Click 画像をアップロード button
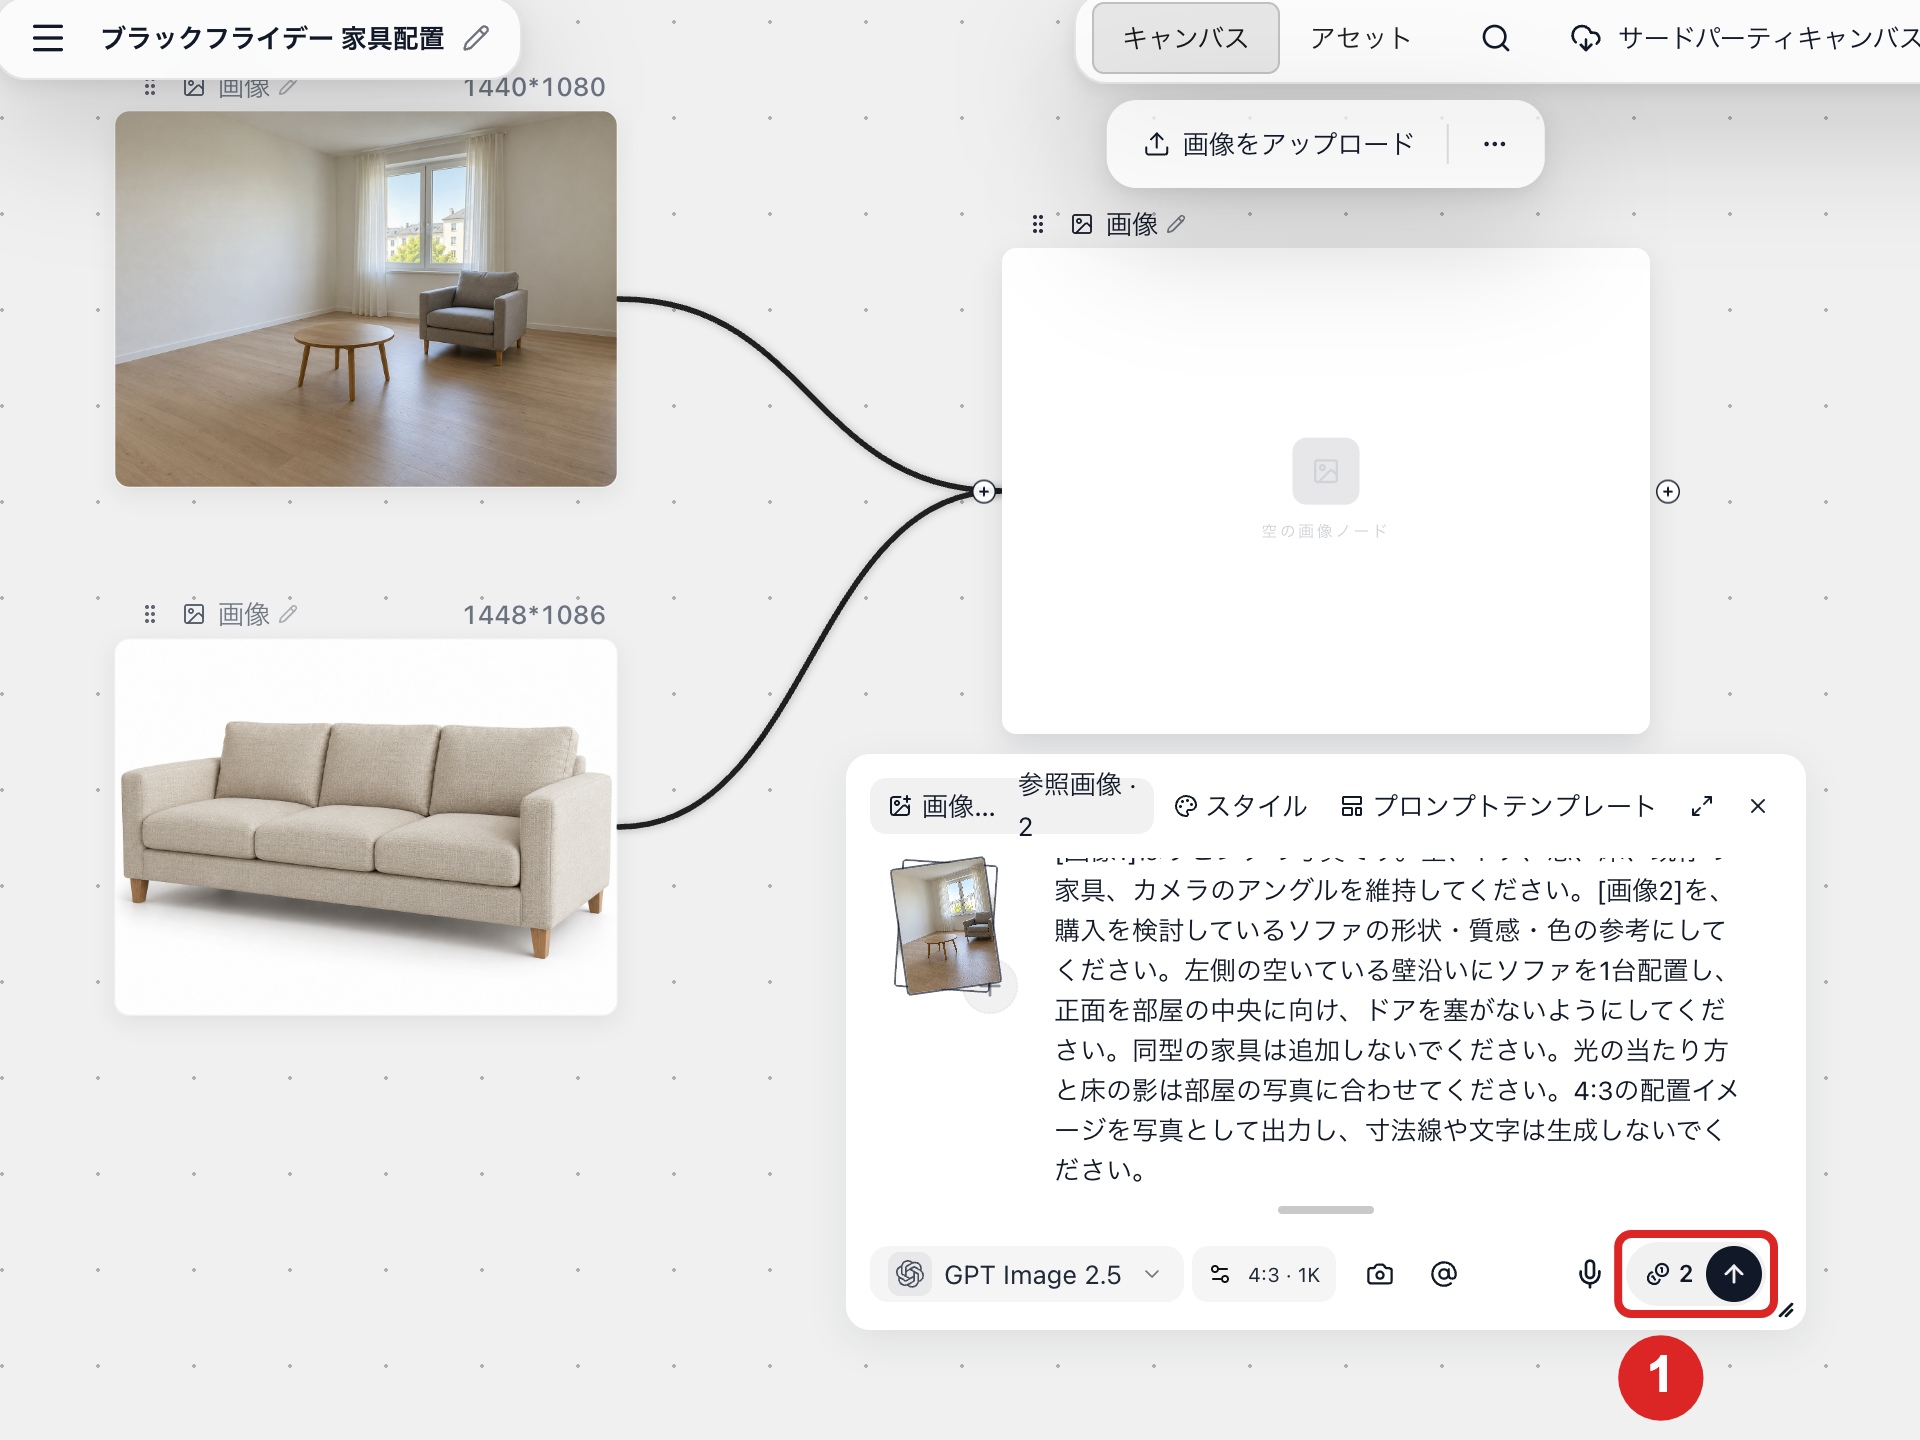This screenshot has width=1920, height=1440. (1279, 144)
